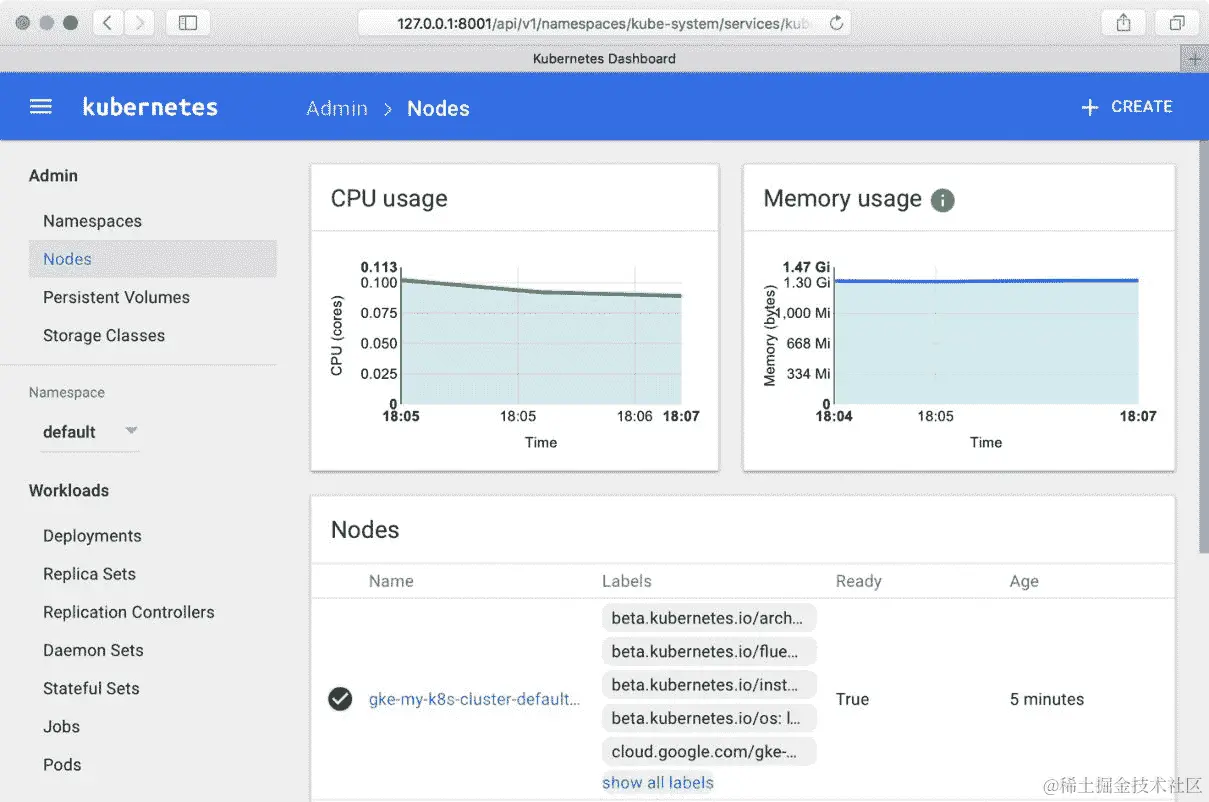
Task: Click the 5 minutes age value
Action: [1047, 699]
